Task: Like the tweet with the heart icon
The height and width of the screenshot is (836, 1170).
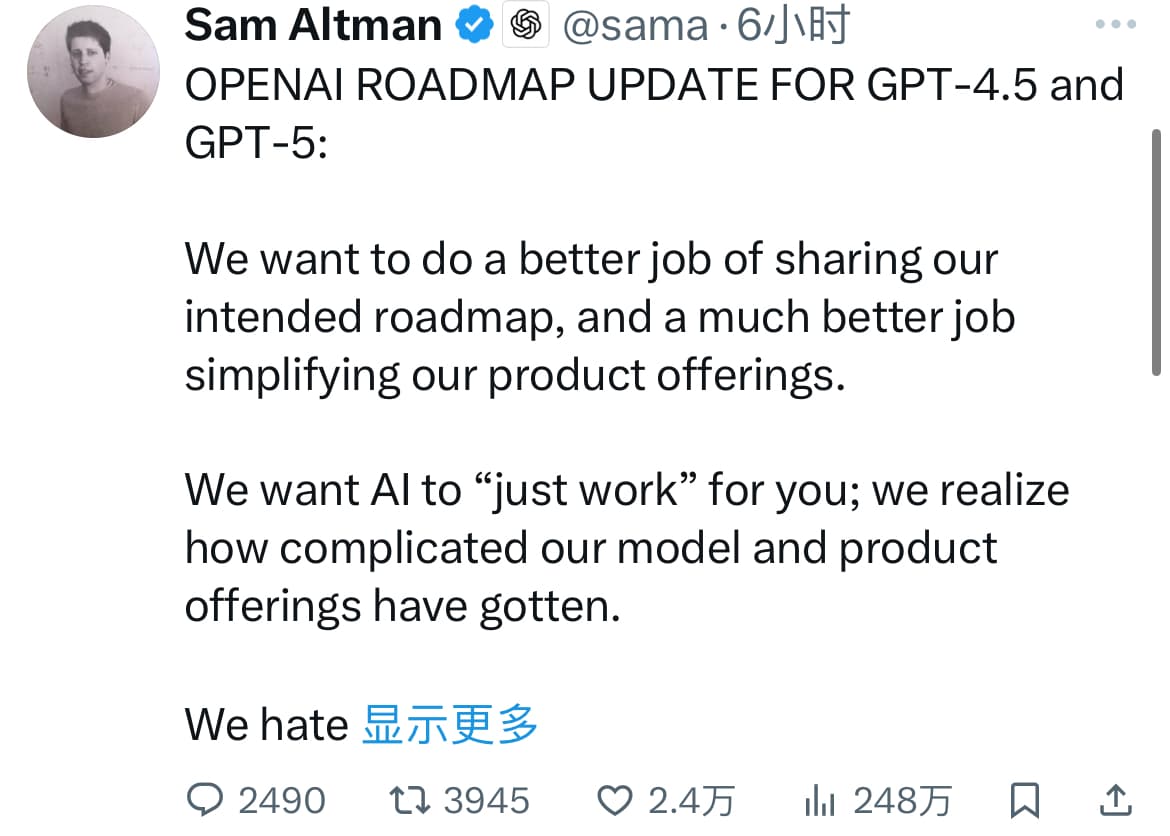Action: [x=617, y=798]
